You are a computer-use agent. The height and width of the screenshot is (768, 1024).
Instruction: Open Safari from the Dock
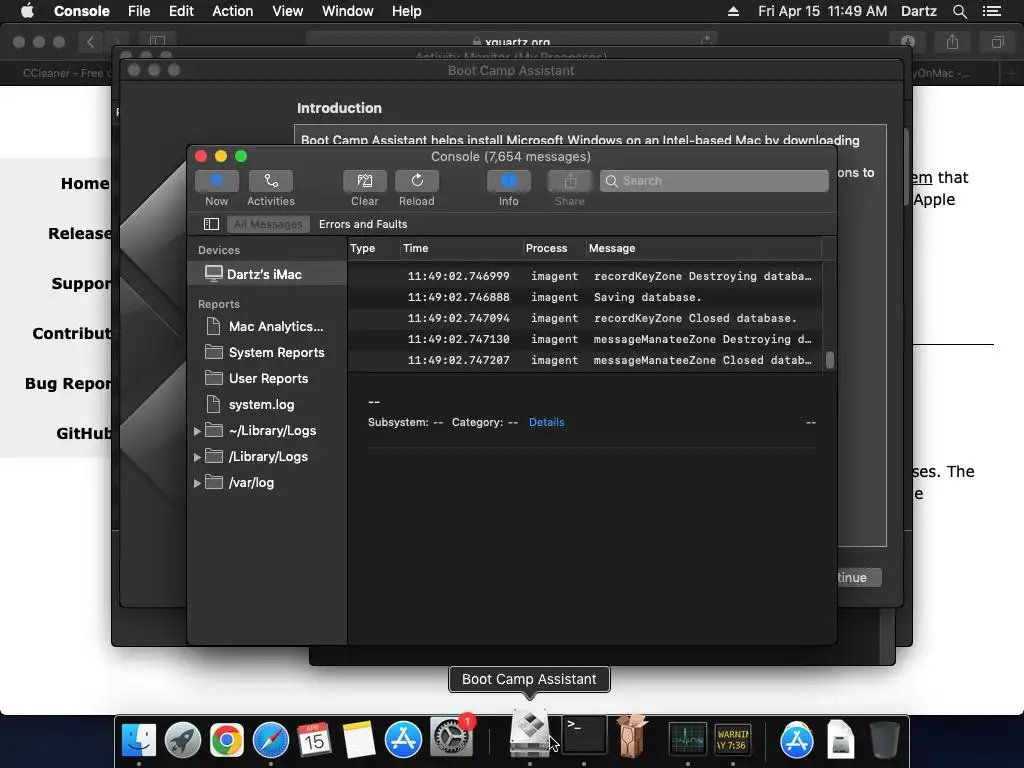pos(271,740)
